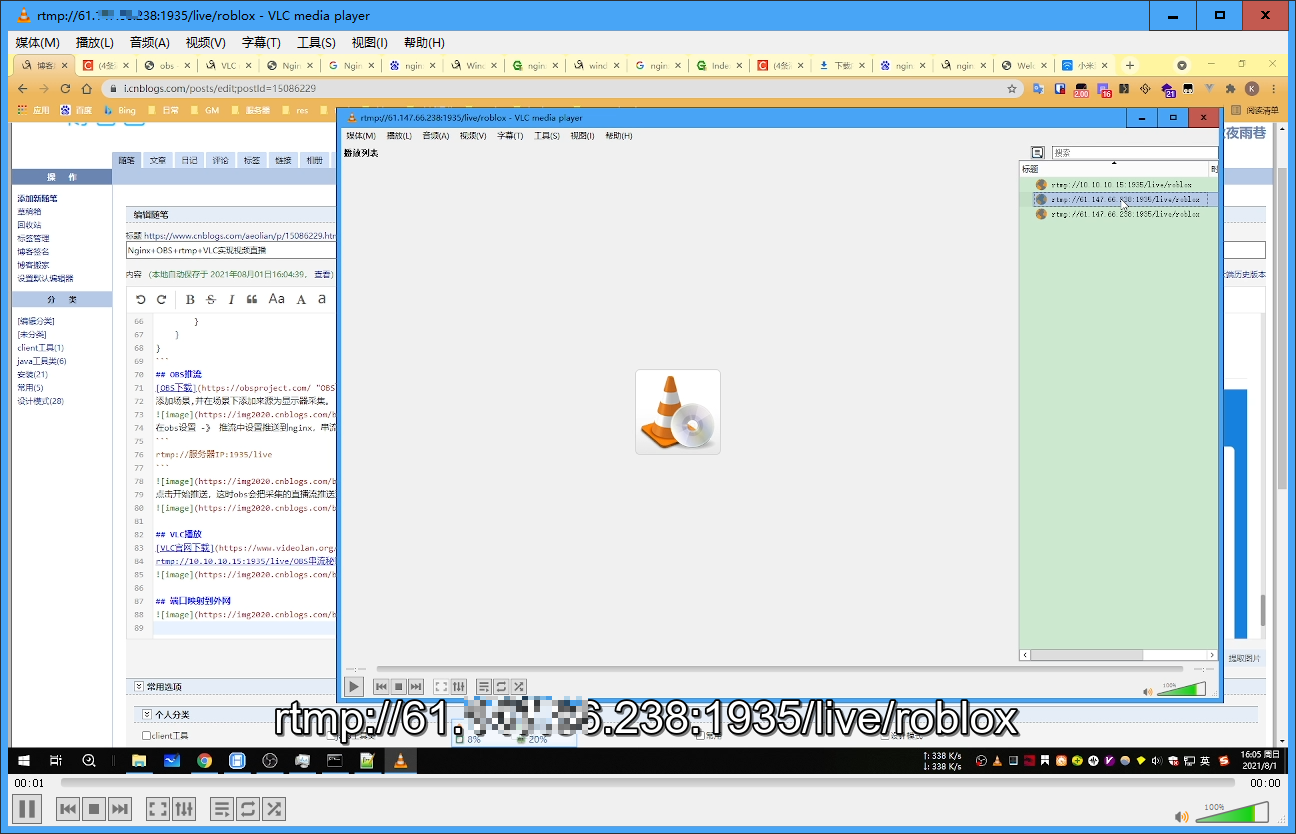Click the strikethrough S icon in blog editor
Image resolution: width=1296 pixels, height=834 pixels.
click(210, 299)
